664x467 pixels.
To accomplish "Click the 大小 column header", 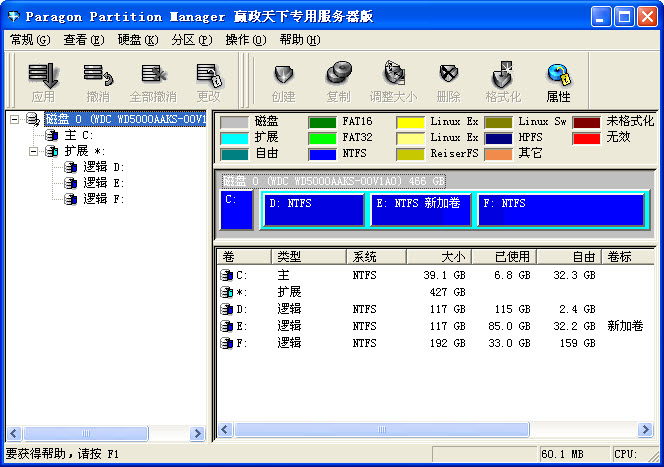I will coord(438,257).
